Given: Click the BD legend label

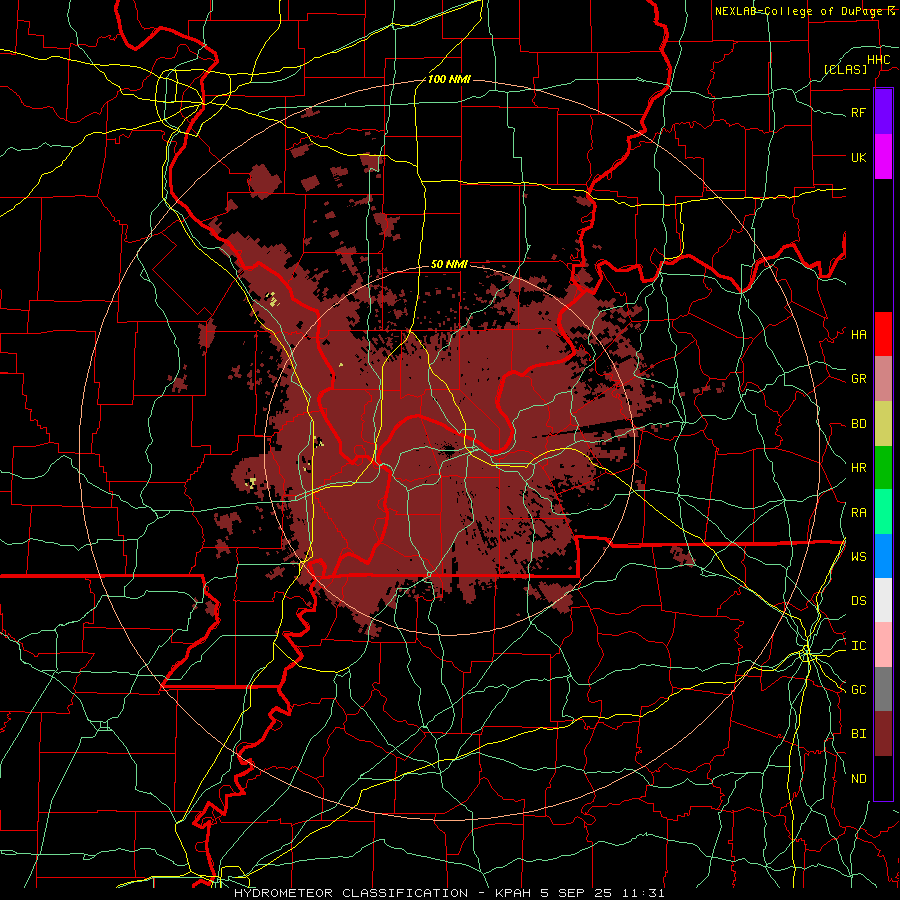Looking at the screenshot, I should click(x=859, y=424).
